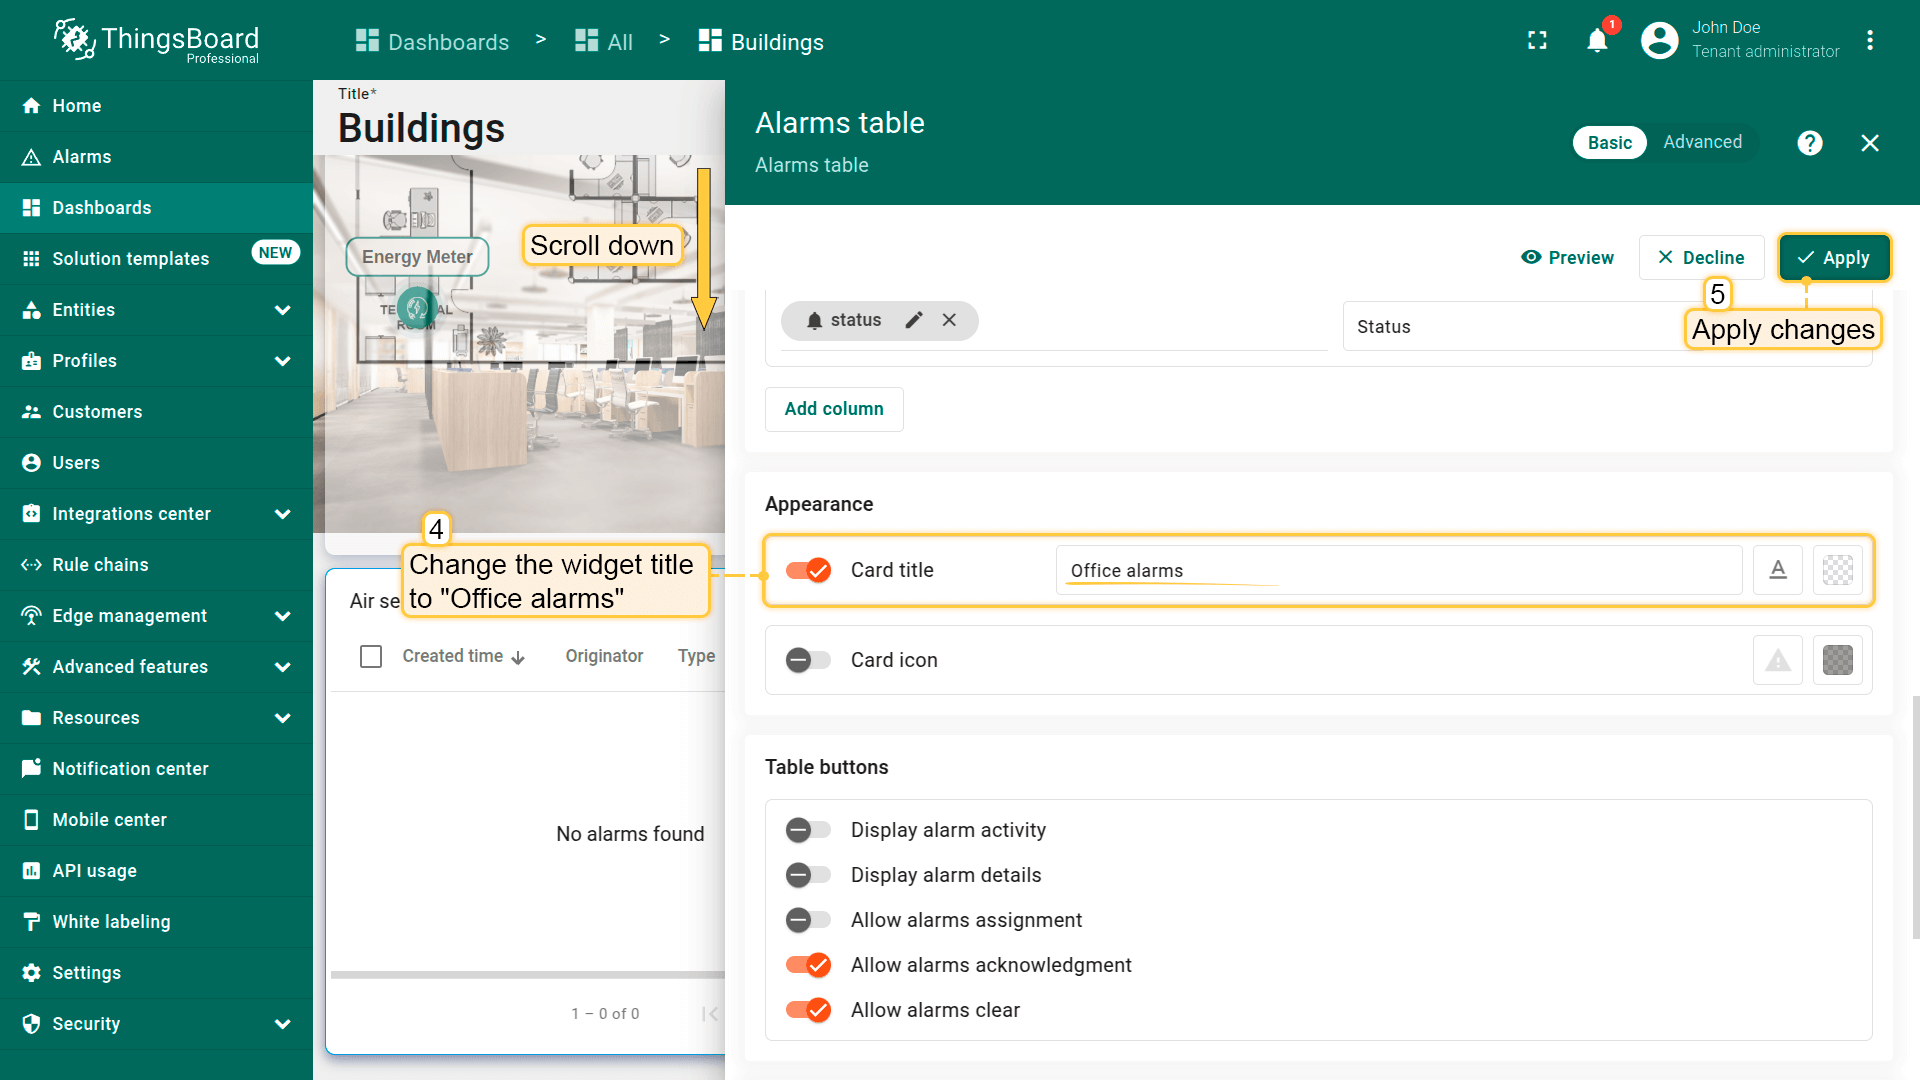Image resolution: width=1920 pixels, height=1080 pixels.
Task: Open the card title color swatch
Action: [x=1837, y=570]
